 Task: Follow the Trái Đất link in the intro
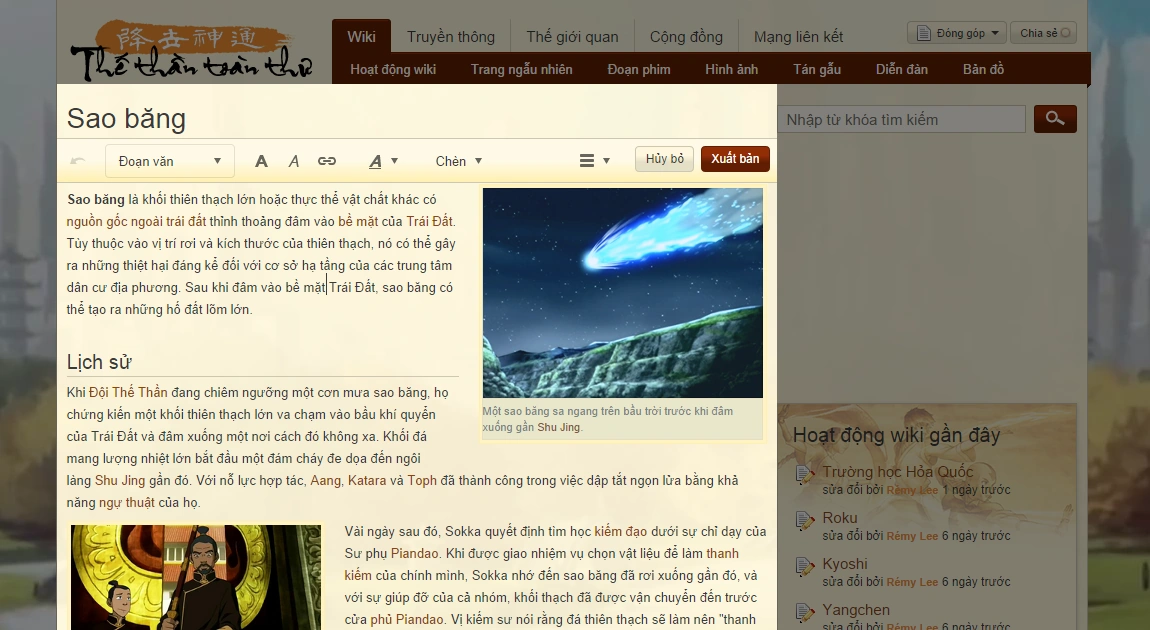click(430, 221)
